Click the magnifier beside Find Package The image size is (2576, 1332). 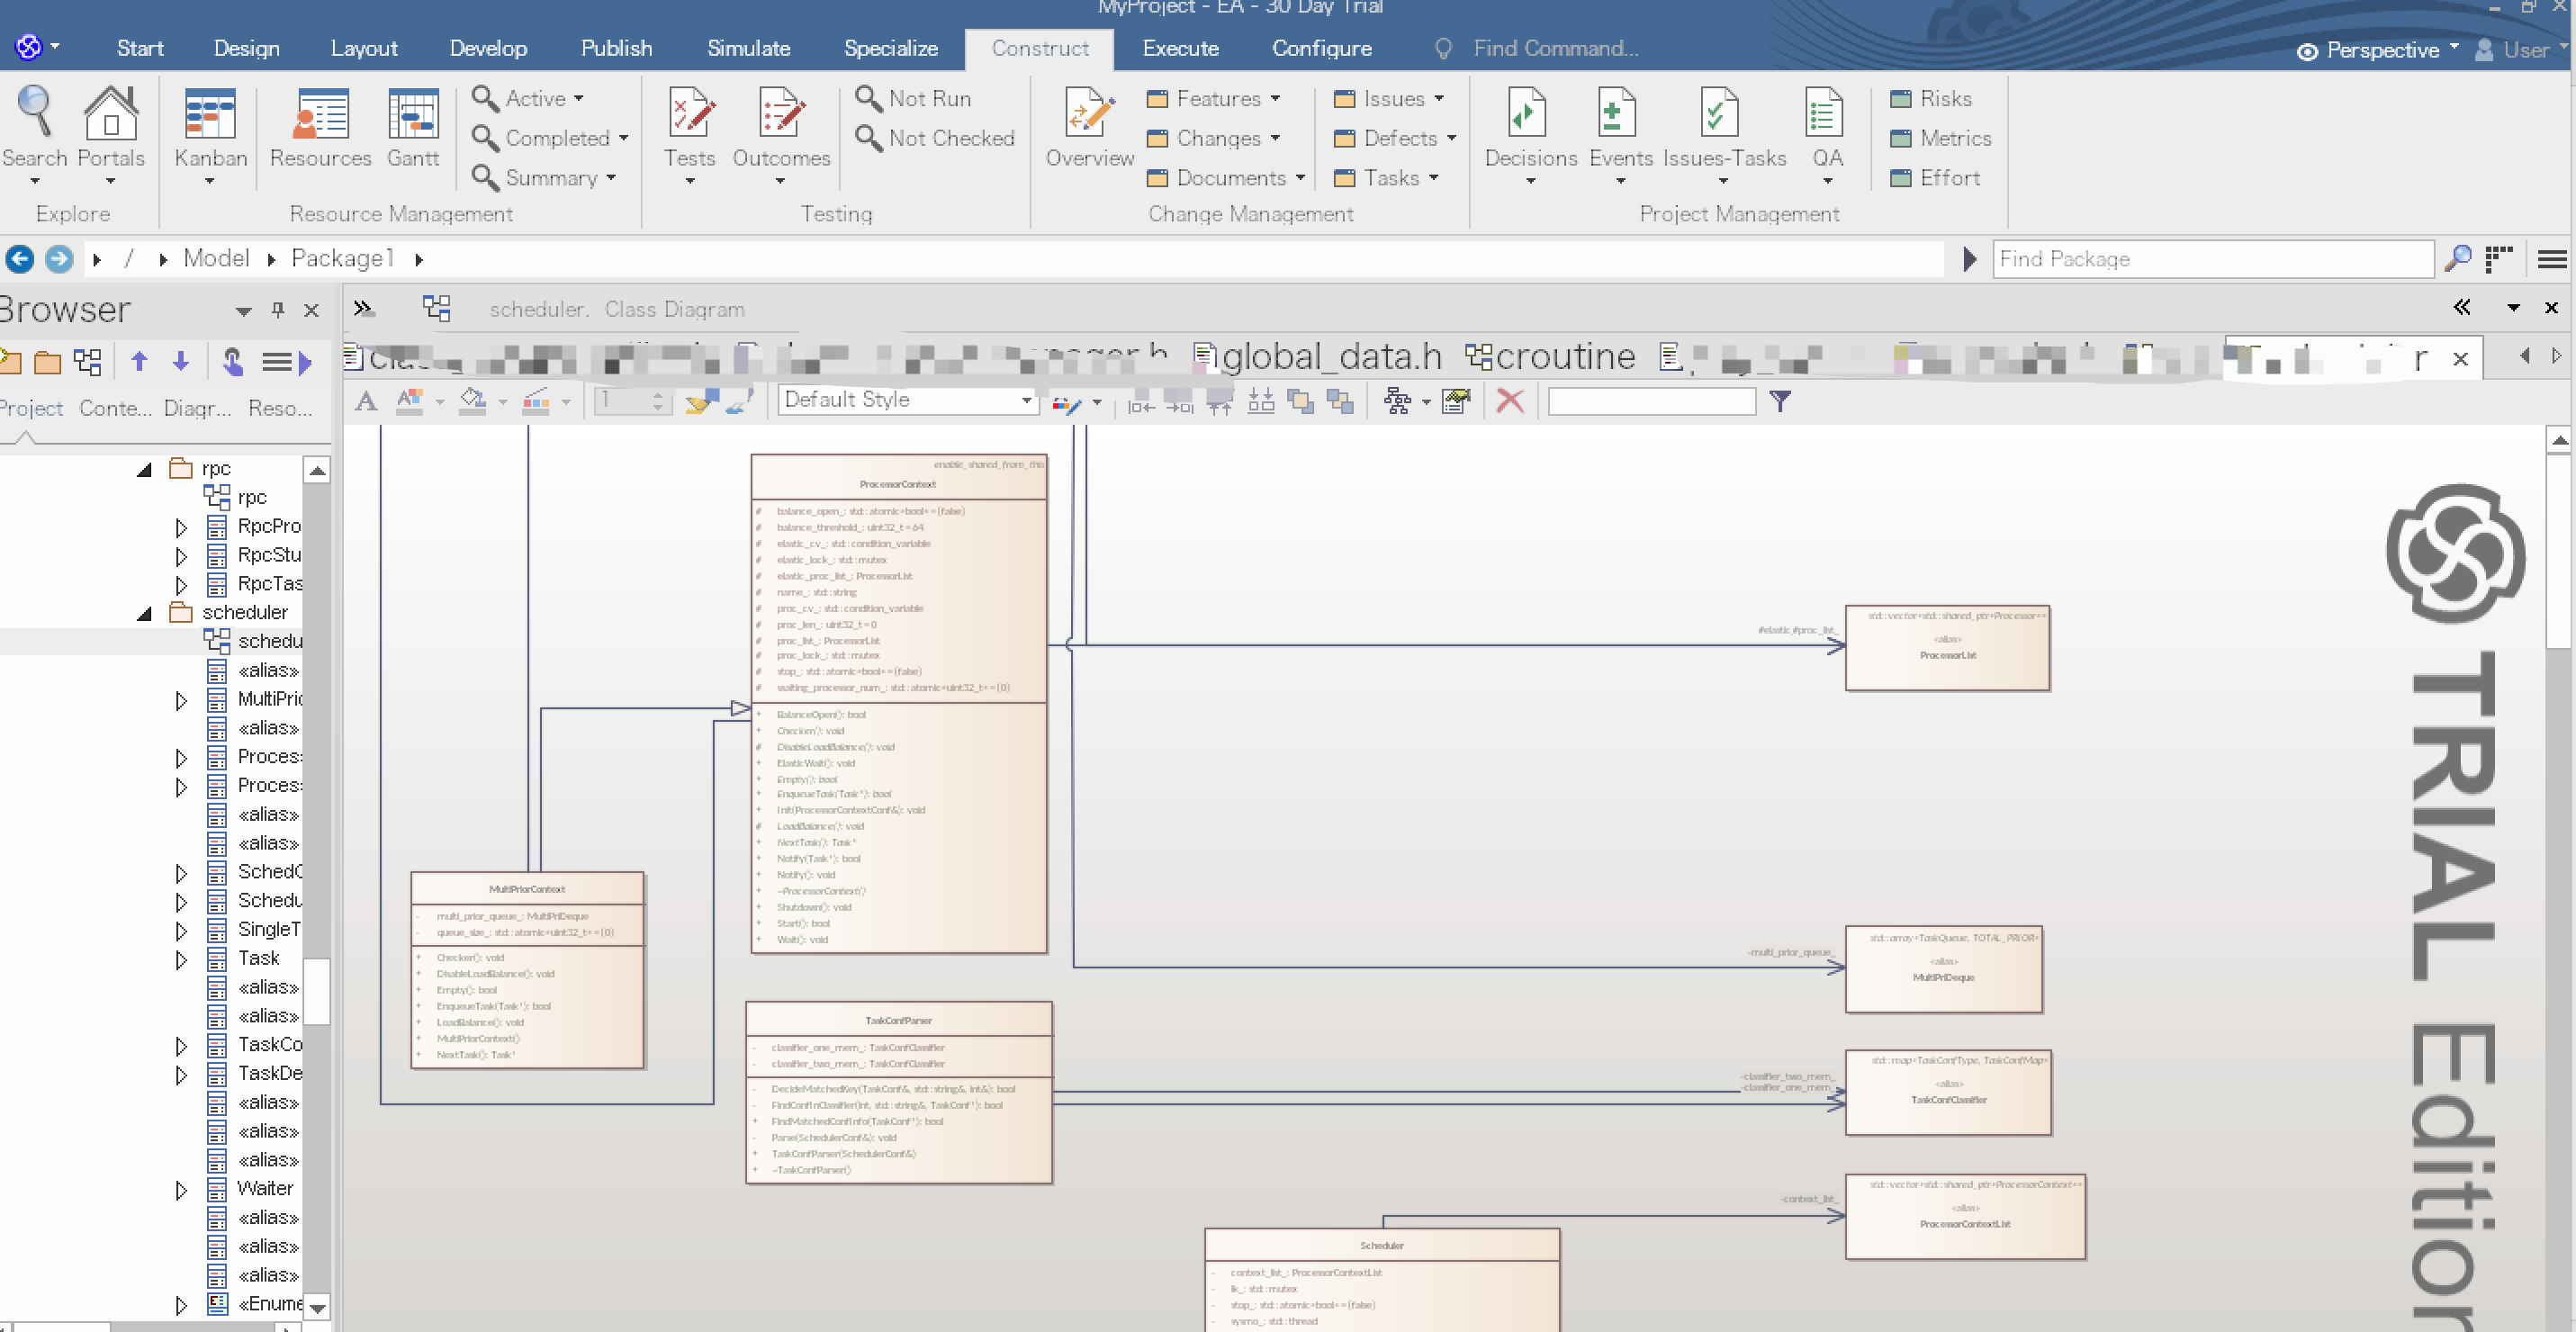[x=2457, y=259]
